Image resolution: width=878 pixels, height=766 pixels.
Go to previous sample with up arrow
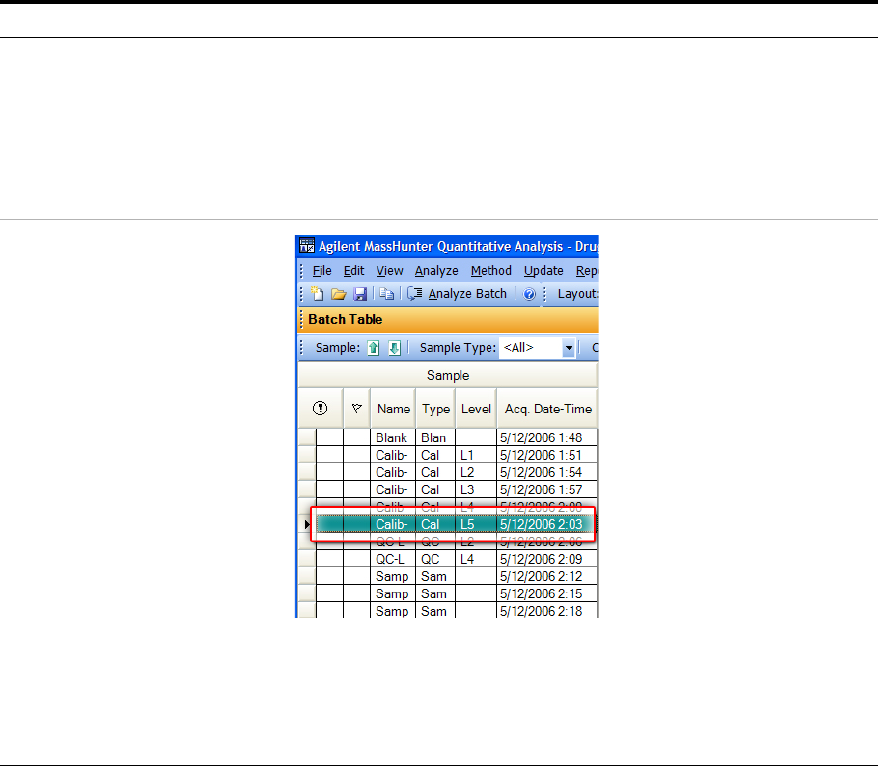click(373, 348)
